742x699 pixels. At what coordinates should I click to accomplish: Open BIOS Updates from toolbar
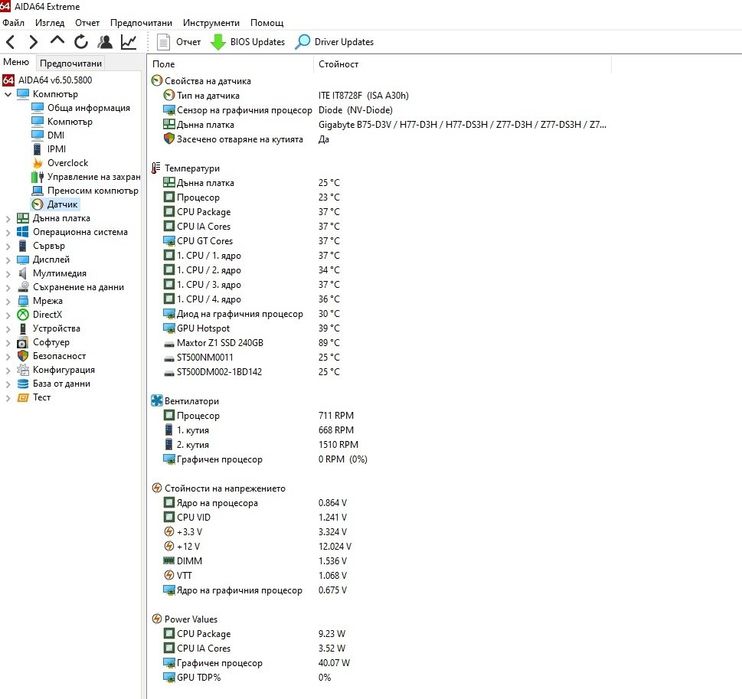click(x=247, y=42)
